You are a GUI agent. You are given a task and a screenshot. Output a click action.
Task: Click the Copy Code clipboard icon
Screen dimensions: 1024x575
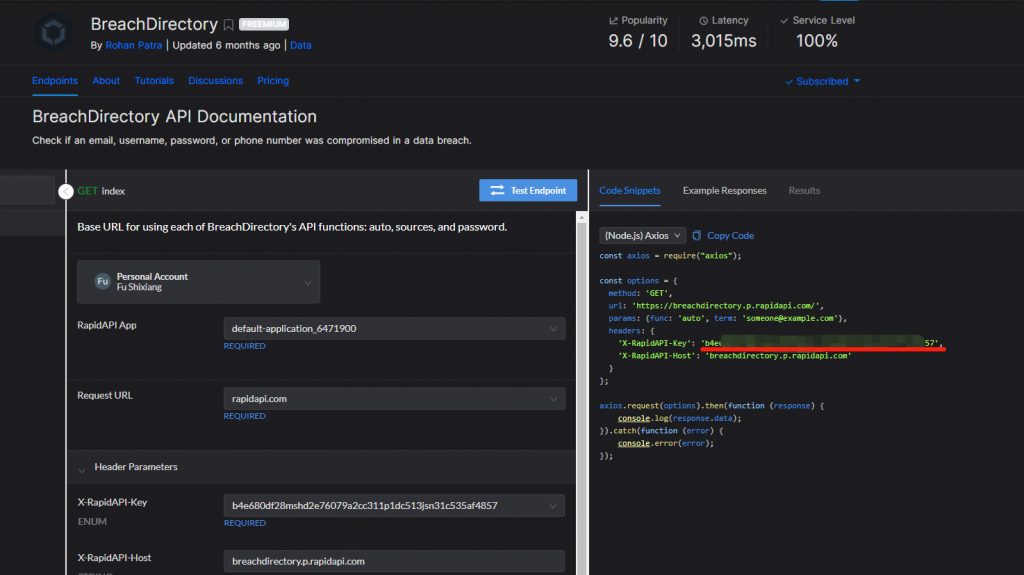(x=697, y=236)
